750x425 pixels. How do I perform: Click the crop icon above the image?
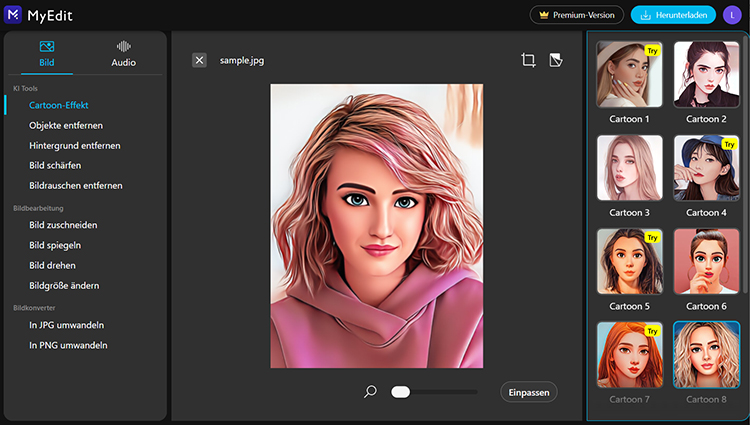click(x=528, y=60)
